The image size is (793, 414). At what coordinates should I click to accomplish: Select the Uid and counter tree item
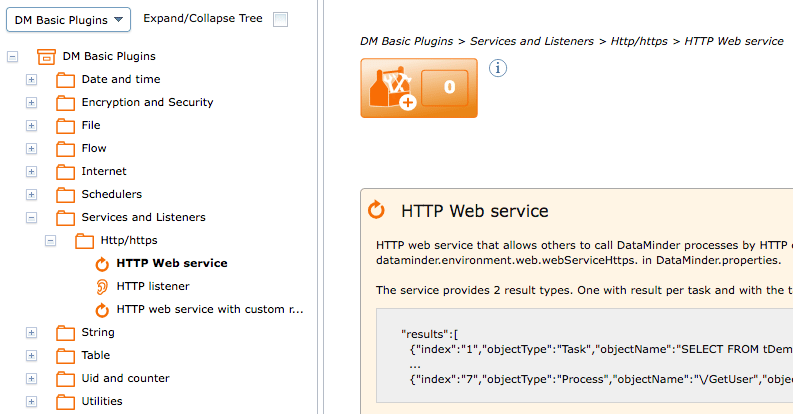pos(125,378)
